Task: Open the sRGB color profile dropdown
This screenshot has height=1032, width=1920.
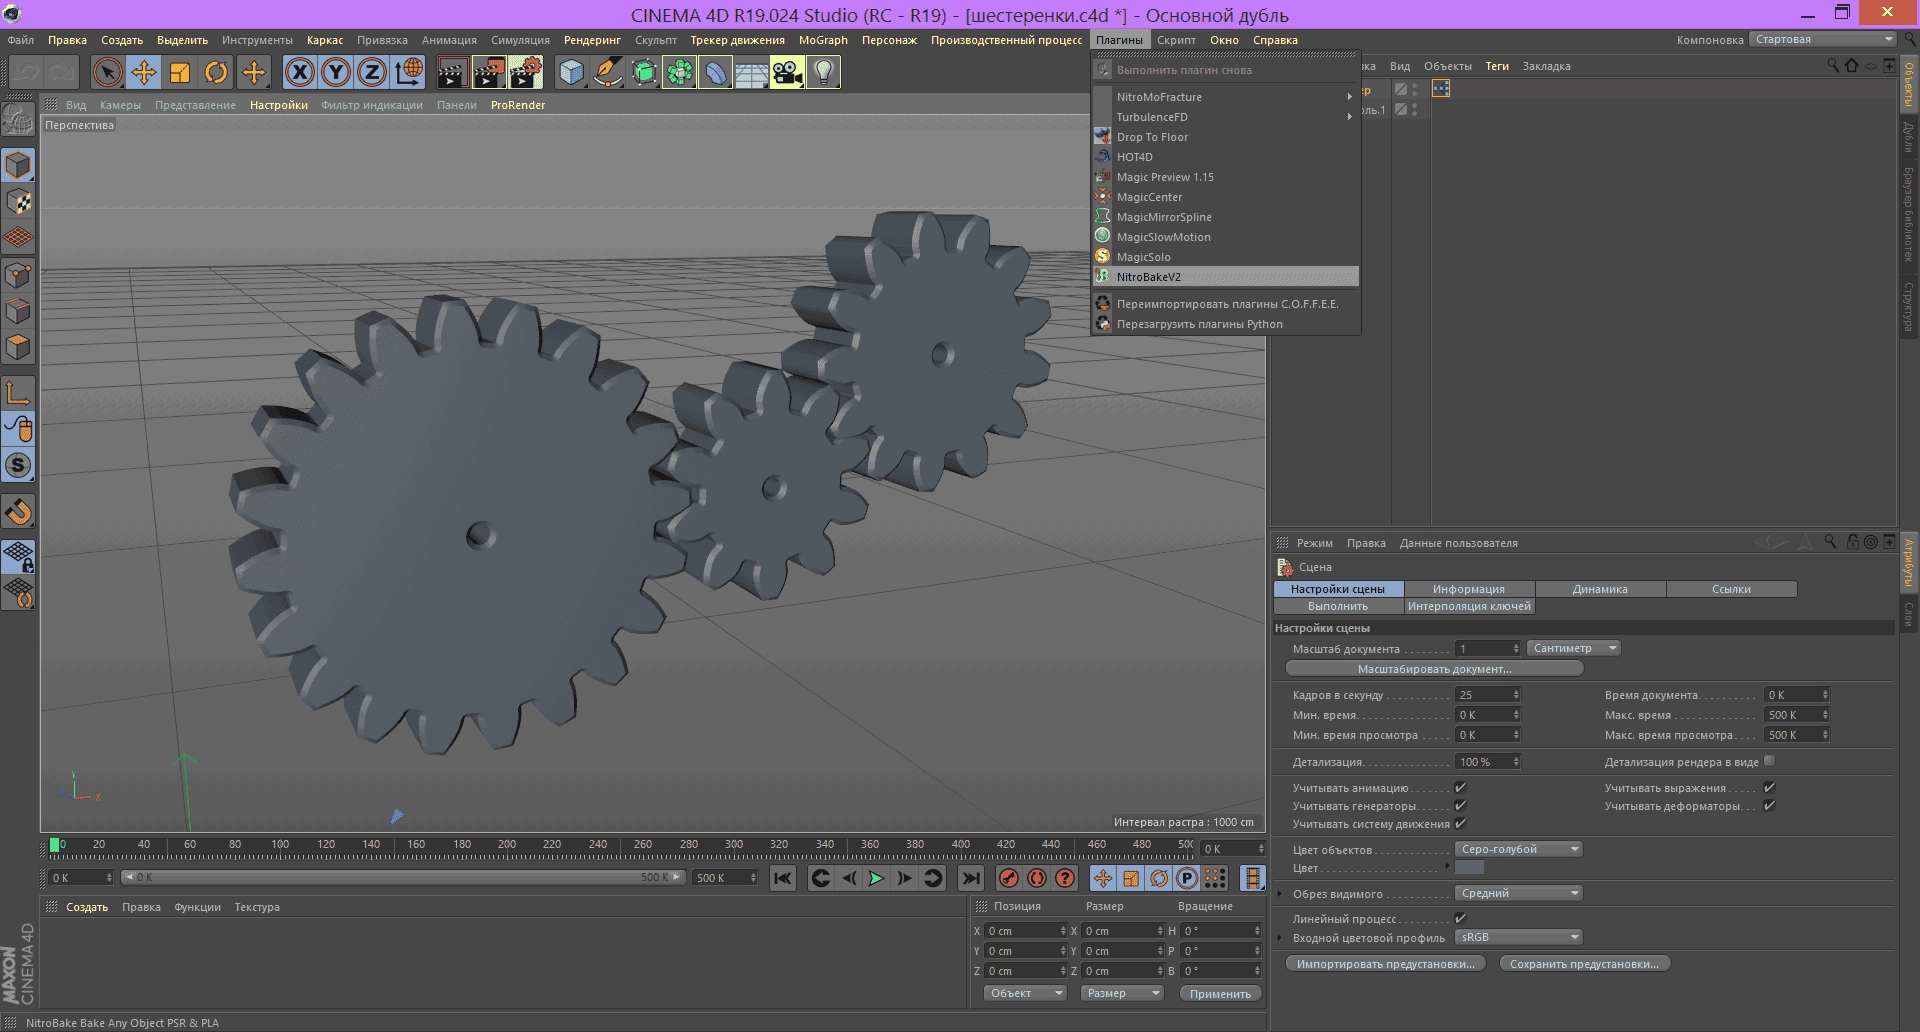Action: [x=1518, y=937]
